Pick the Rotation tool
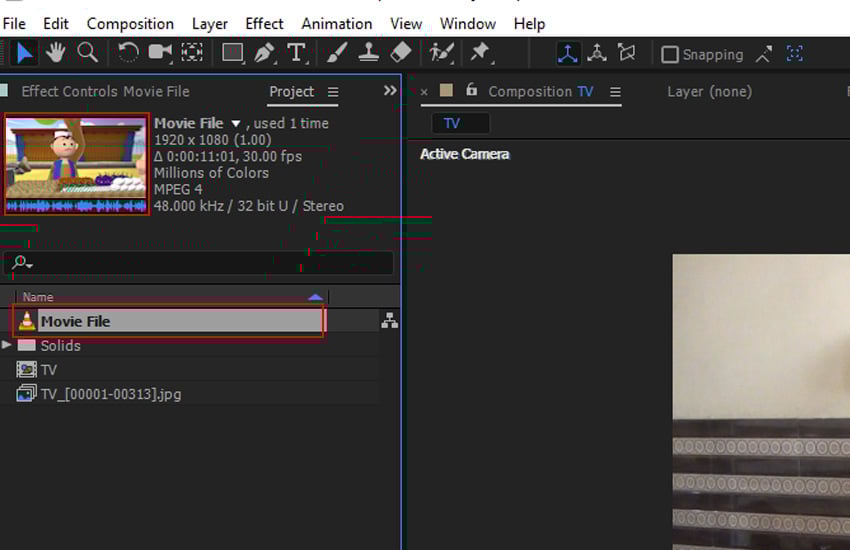 (128, 53)
